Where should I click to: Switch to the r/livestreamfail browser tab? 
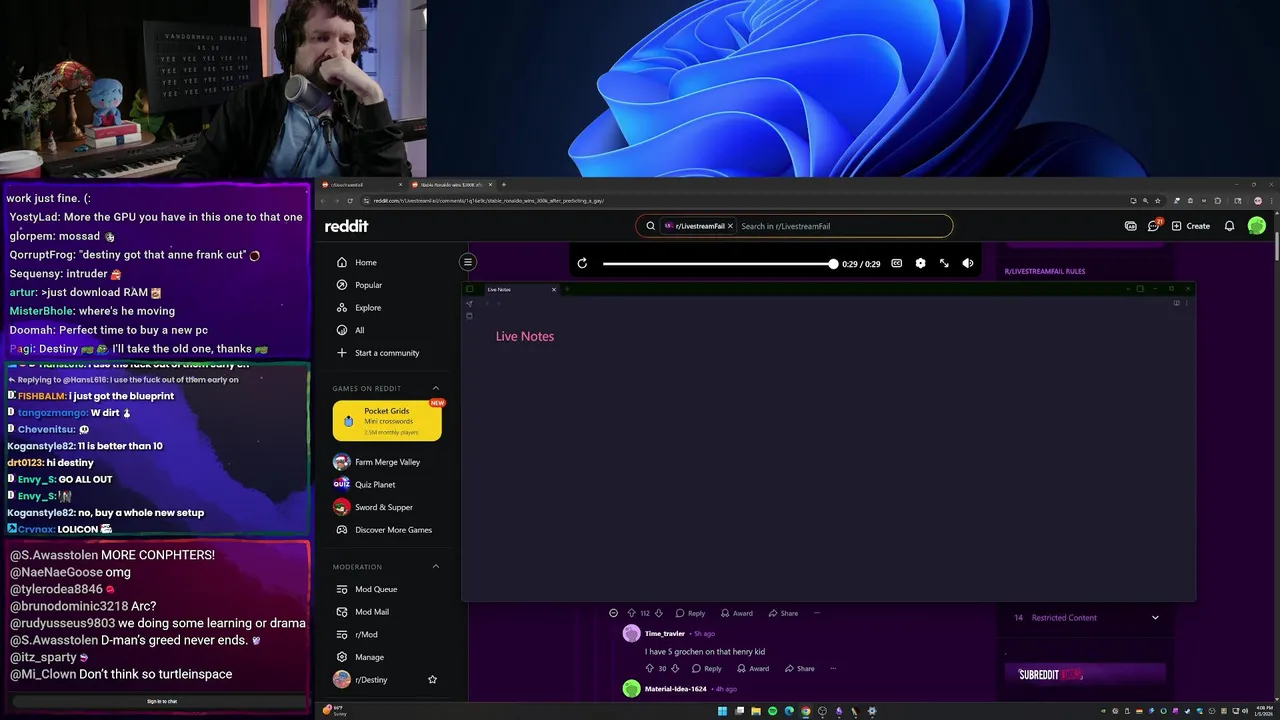(360, 185)
